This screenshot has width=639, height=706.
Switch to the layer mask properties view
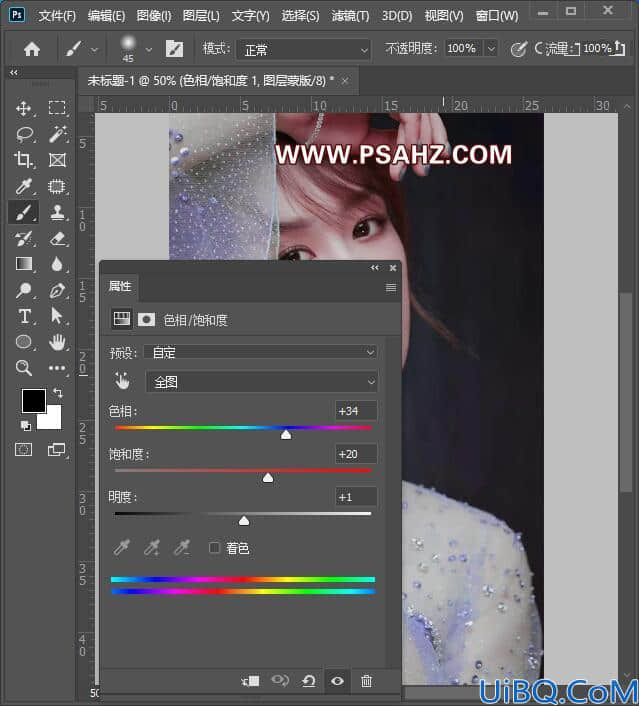146,320
